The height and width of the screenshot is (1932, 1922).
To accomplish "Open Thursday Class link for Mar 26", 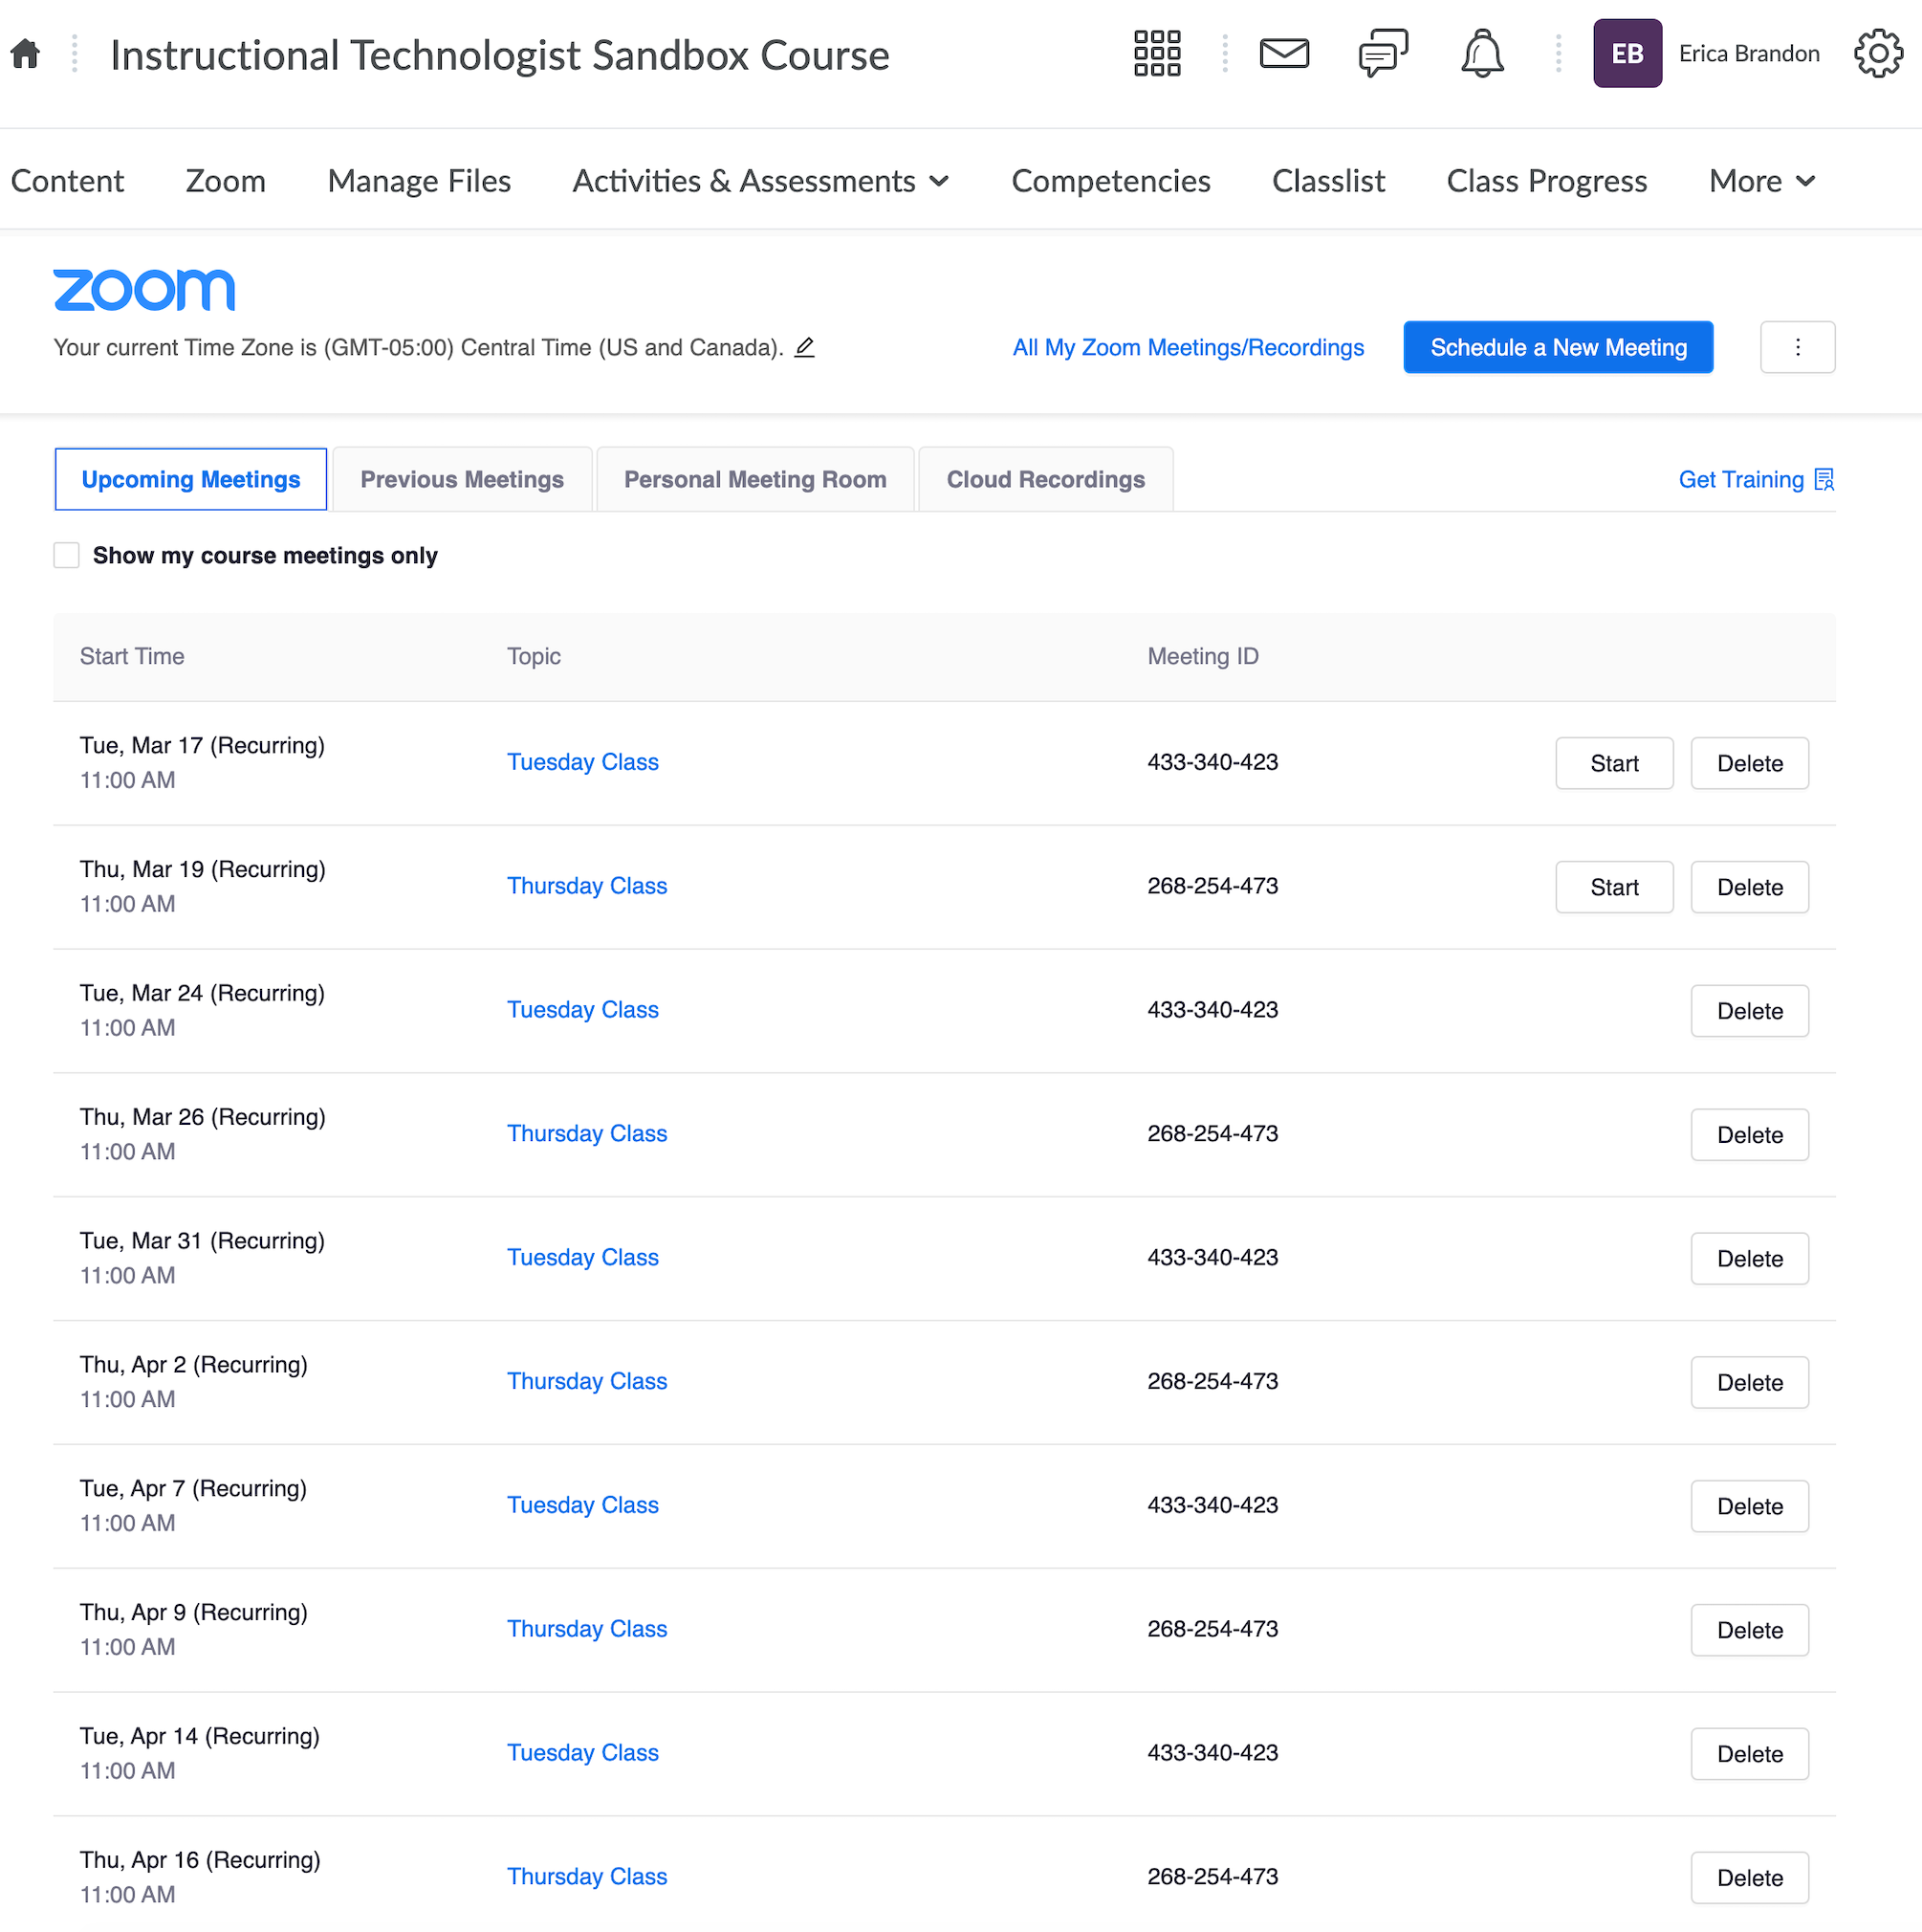I will click(x=587, y=1134).
